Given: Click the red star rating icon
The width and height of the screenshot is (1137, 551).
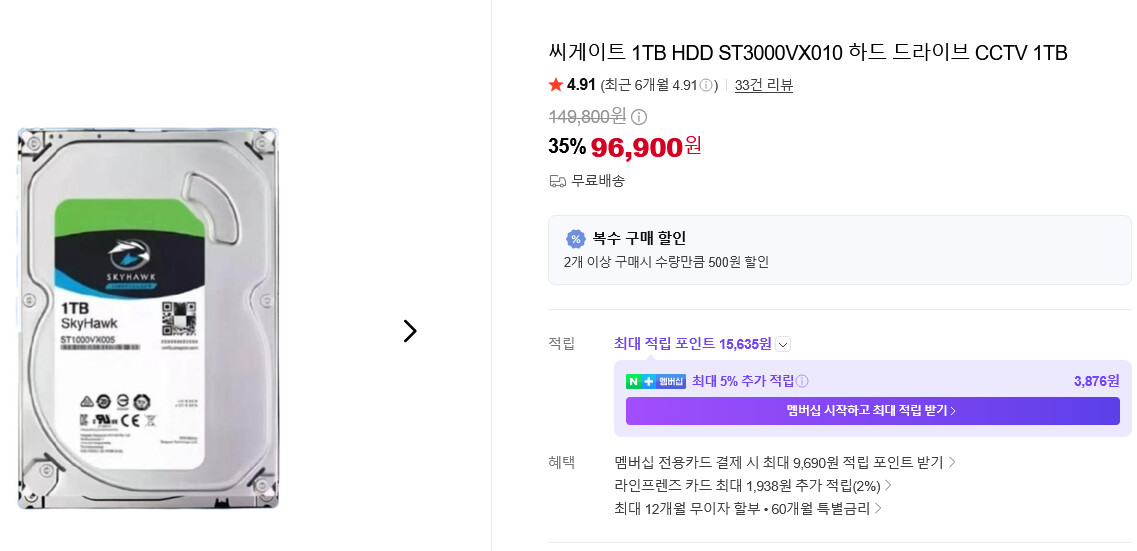Looking at the screenshot, I should (556, 86).
